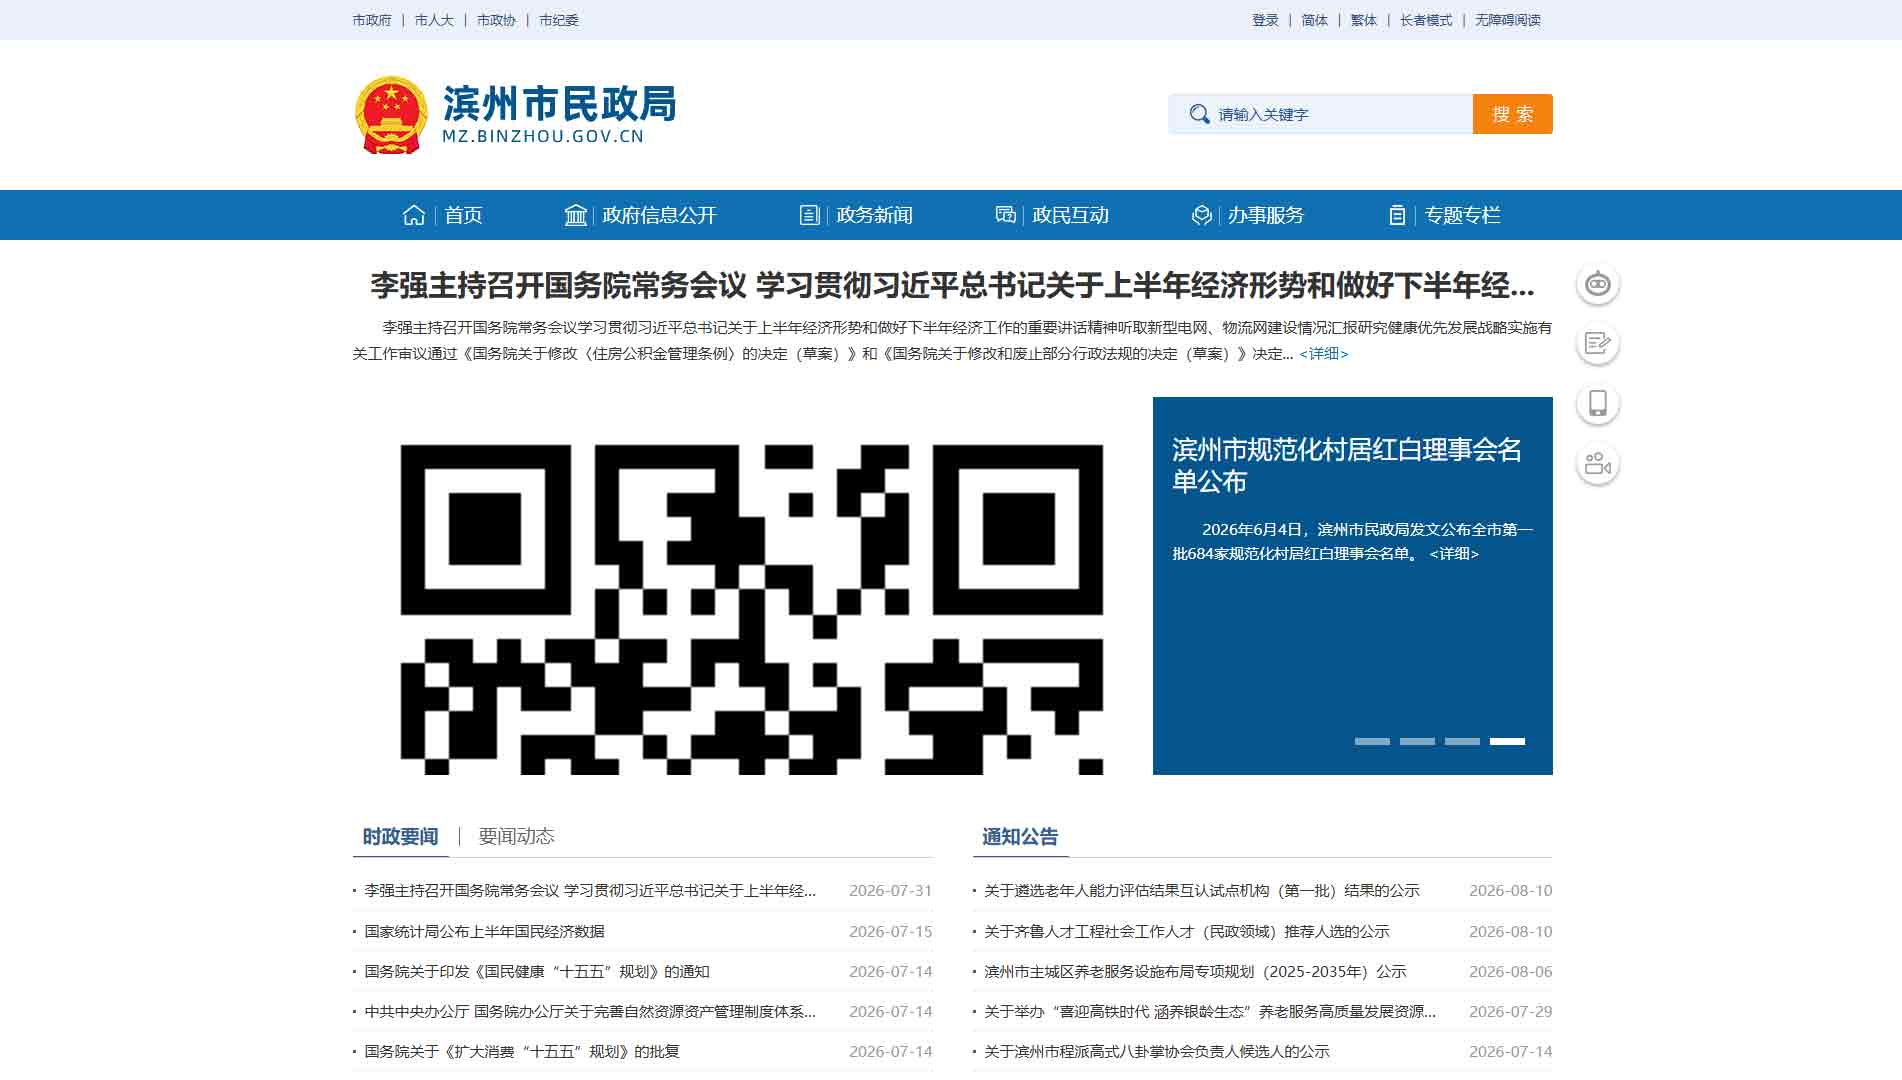Open the 首页 menu item

coord(463,215)
